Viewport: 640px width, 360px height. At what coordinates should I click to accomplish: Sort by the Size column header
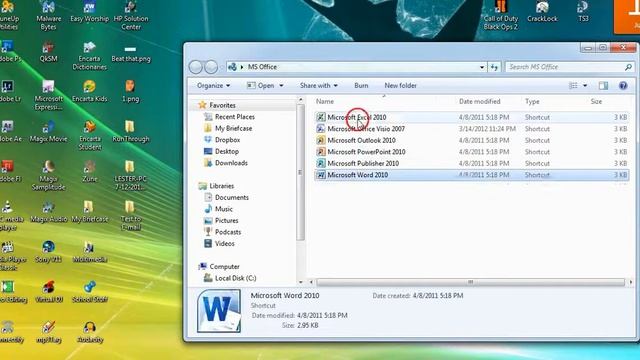click(x=596, y=102)
